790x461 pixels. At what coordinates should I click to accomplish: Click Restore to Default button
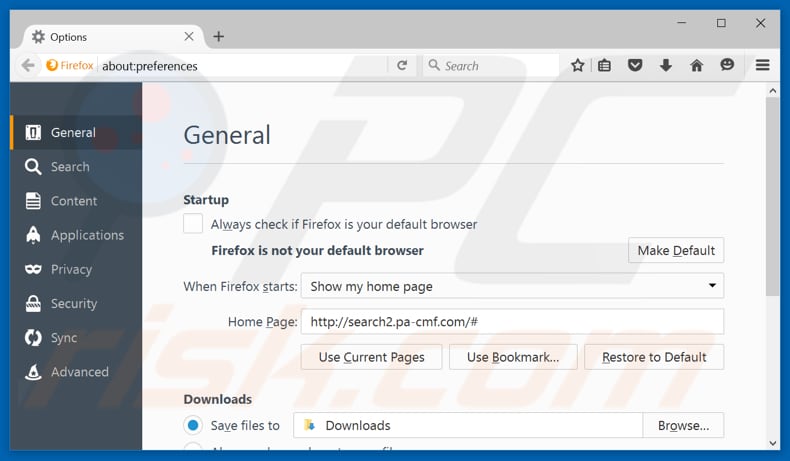click(x=654, y=357)
